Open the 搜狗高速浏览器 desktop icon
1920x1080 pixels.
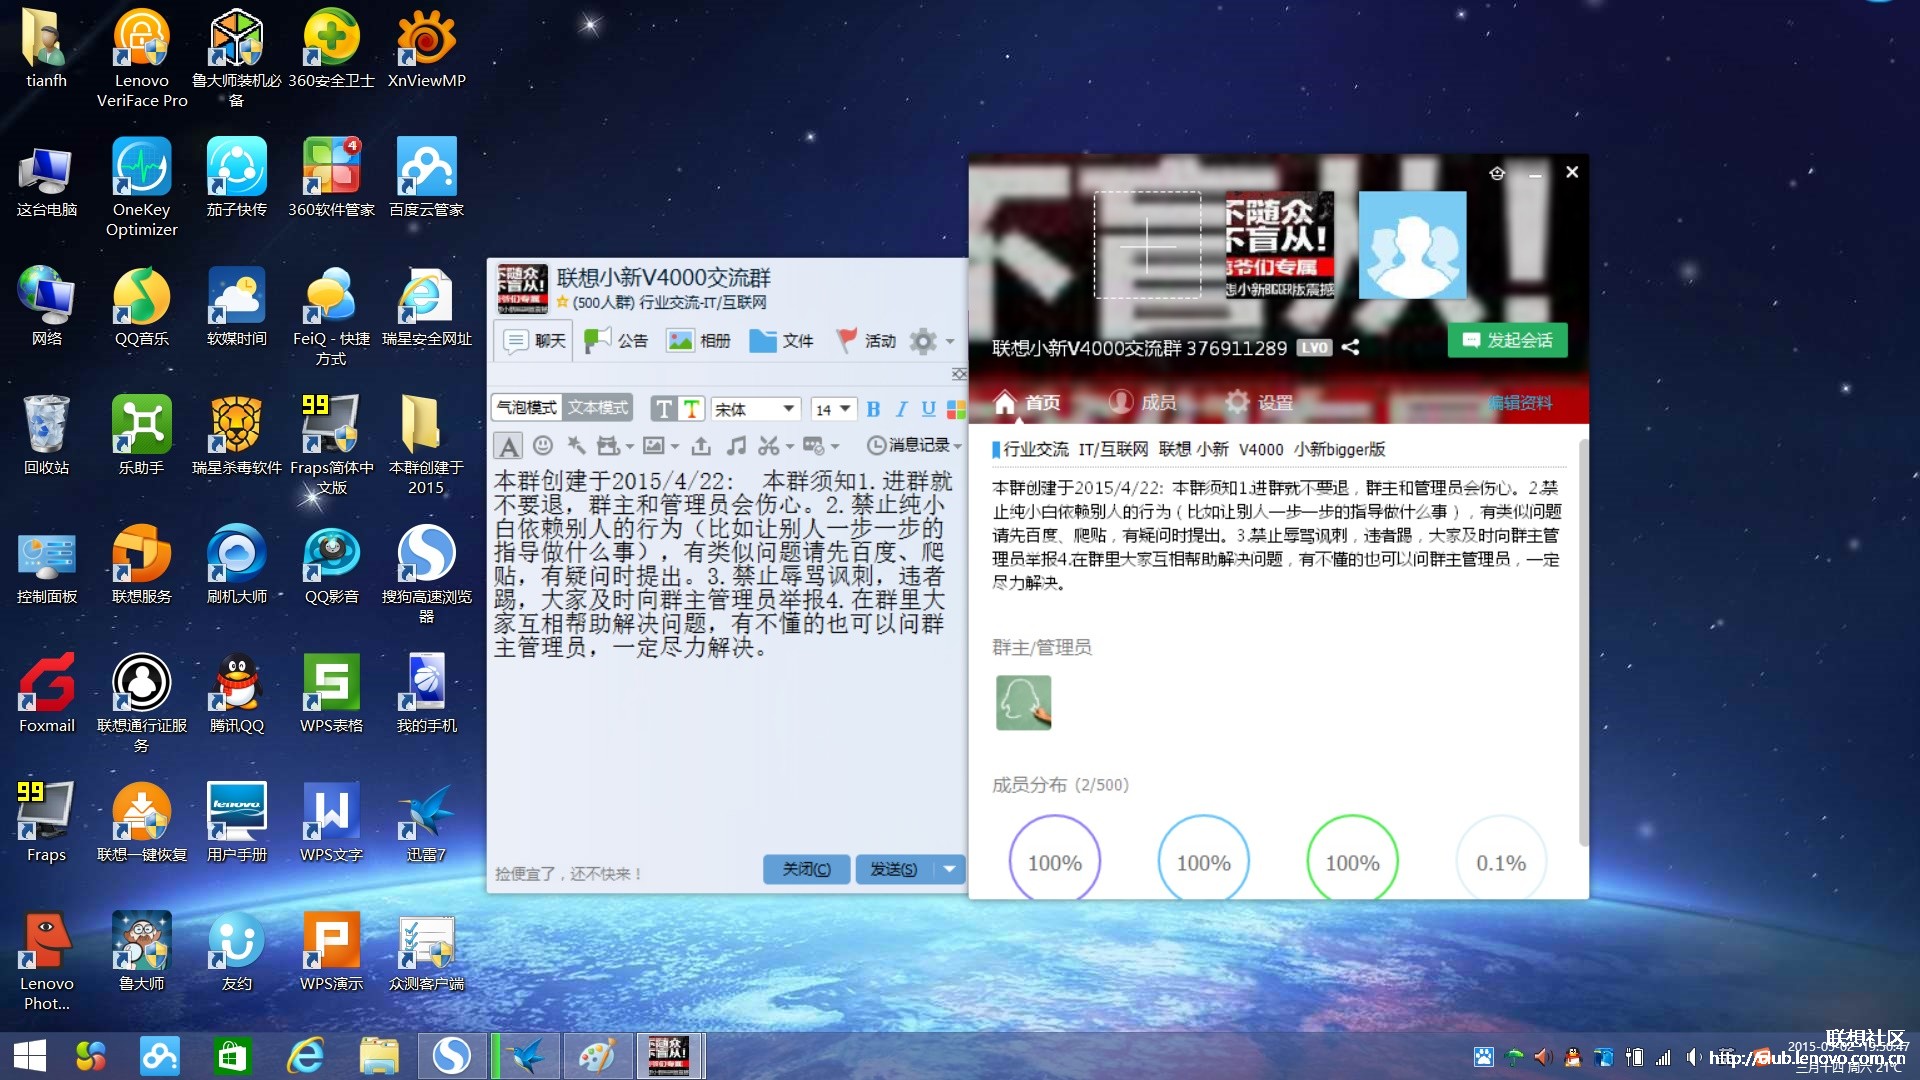(x=427, y=573)
